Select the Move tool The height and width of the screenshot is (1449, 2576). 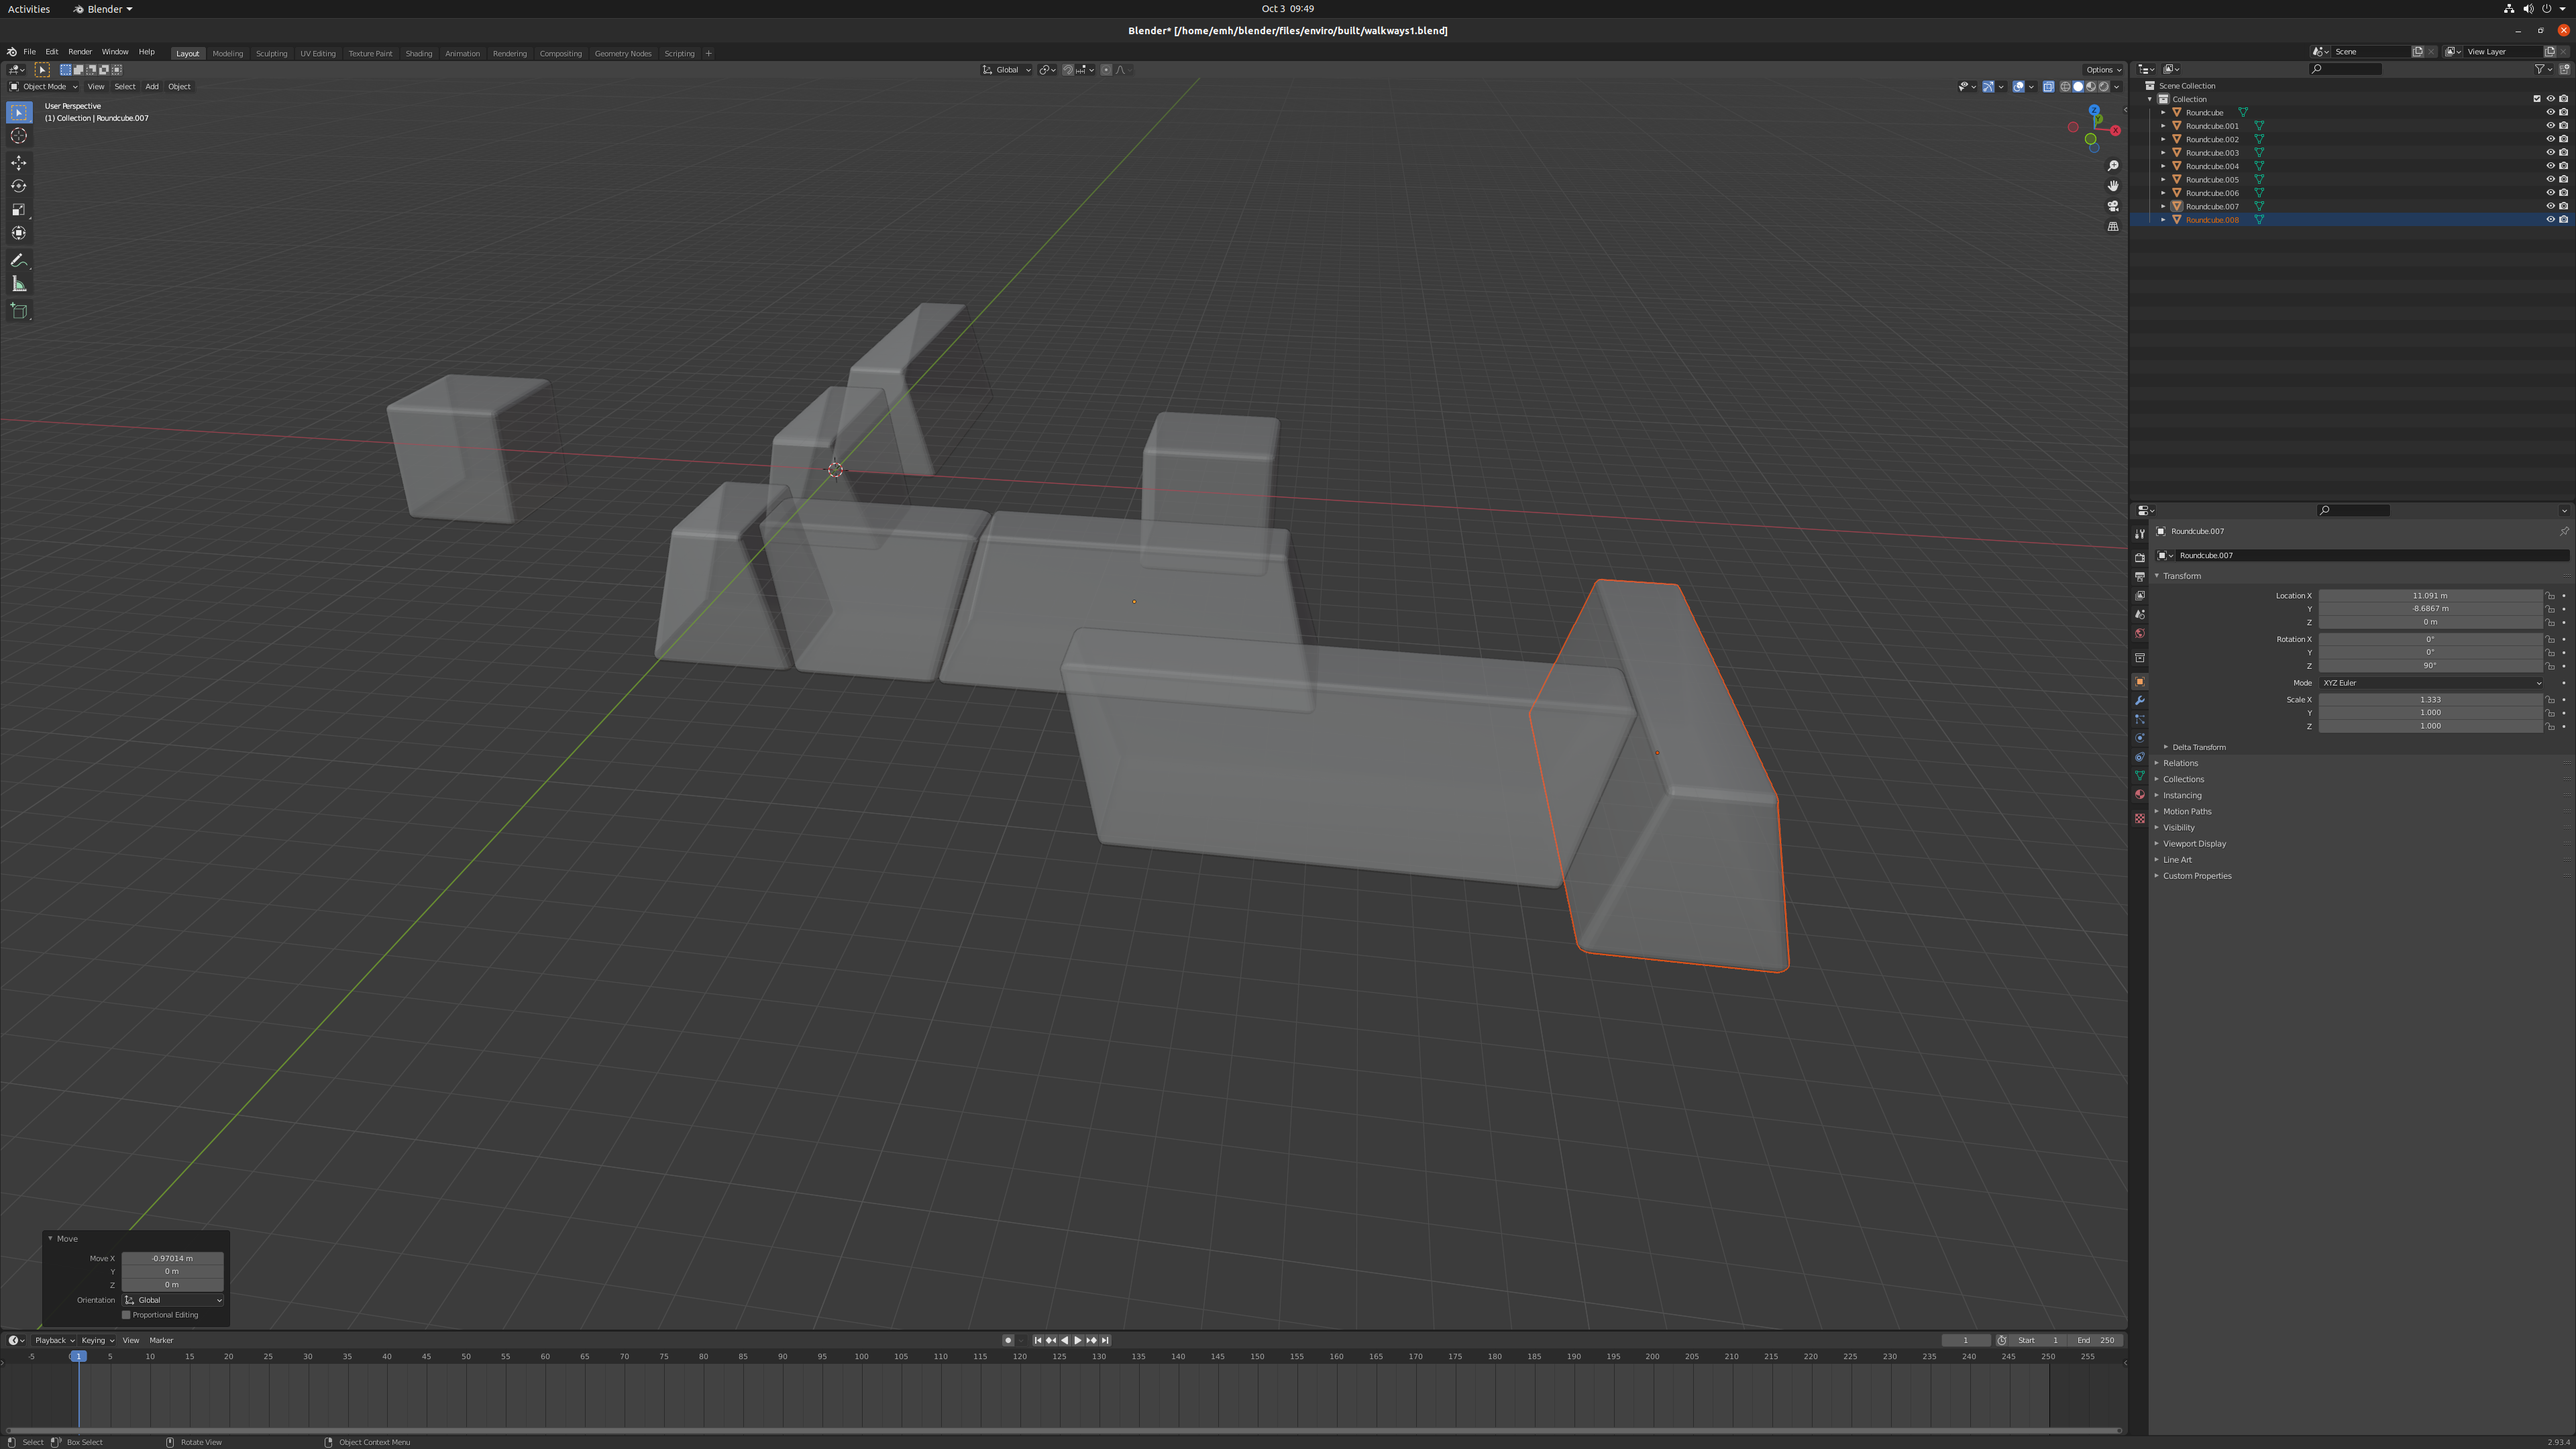tap(19, 163)
